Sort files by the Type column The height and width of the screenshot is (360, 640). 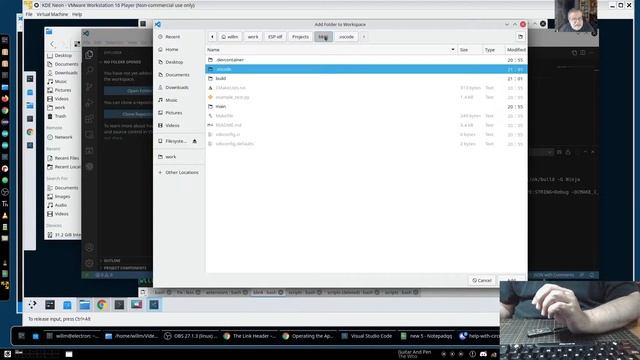pos(493,50)
